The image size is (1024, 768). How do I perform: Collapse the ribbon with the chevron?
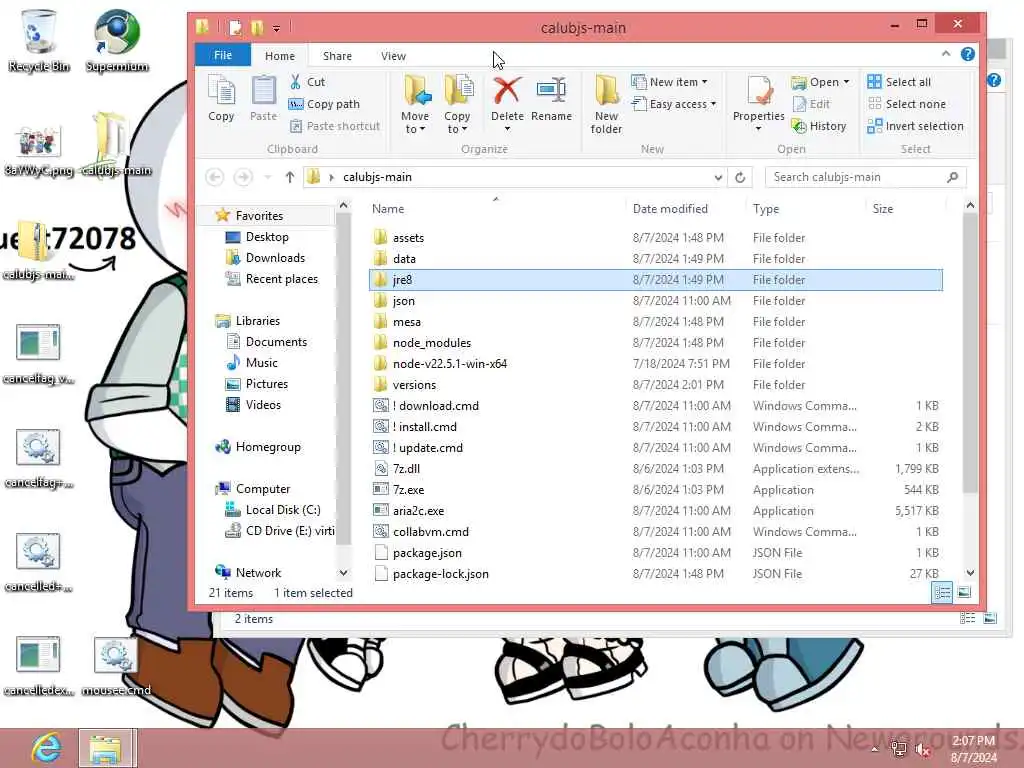click(946, 54)
